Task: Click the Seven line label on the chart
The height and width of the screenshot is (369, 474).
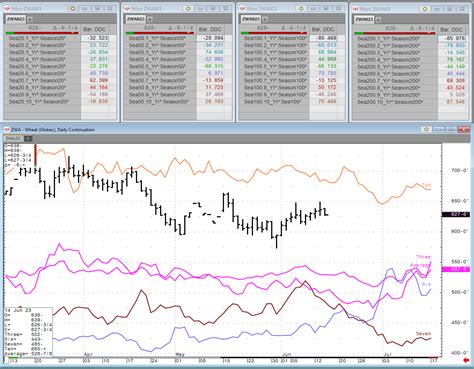Action: pyautogui.click(x=423, y=333)
